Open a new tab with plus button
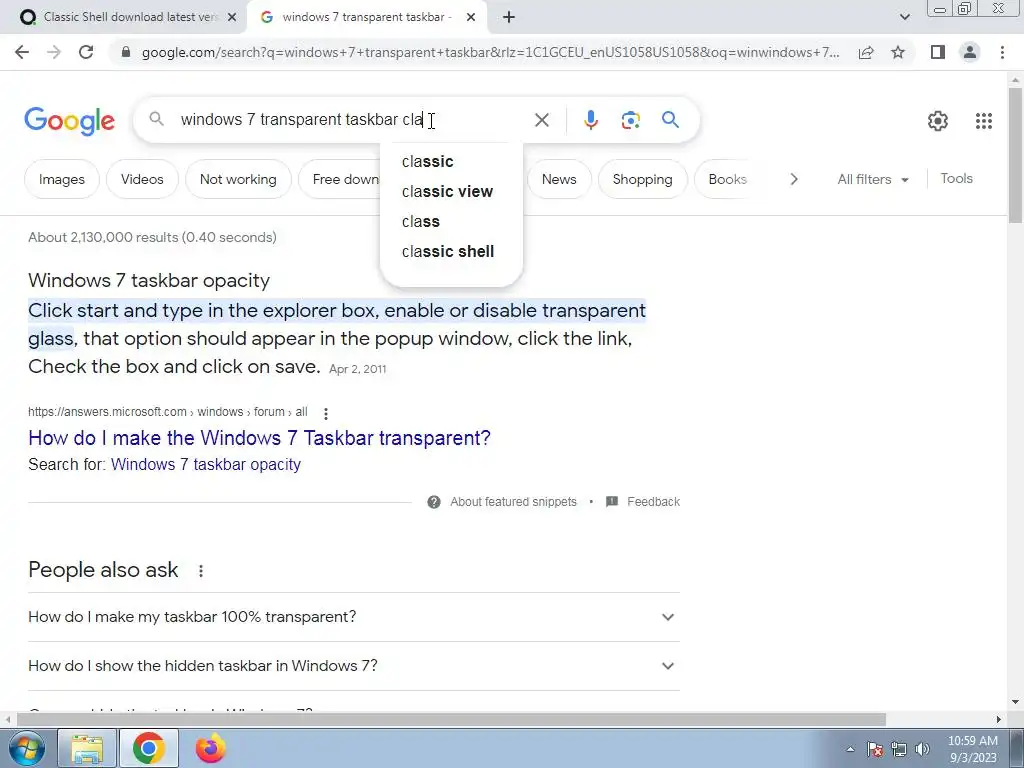This screenshot has height=768, width=1024. coord(509,17)
